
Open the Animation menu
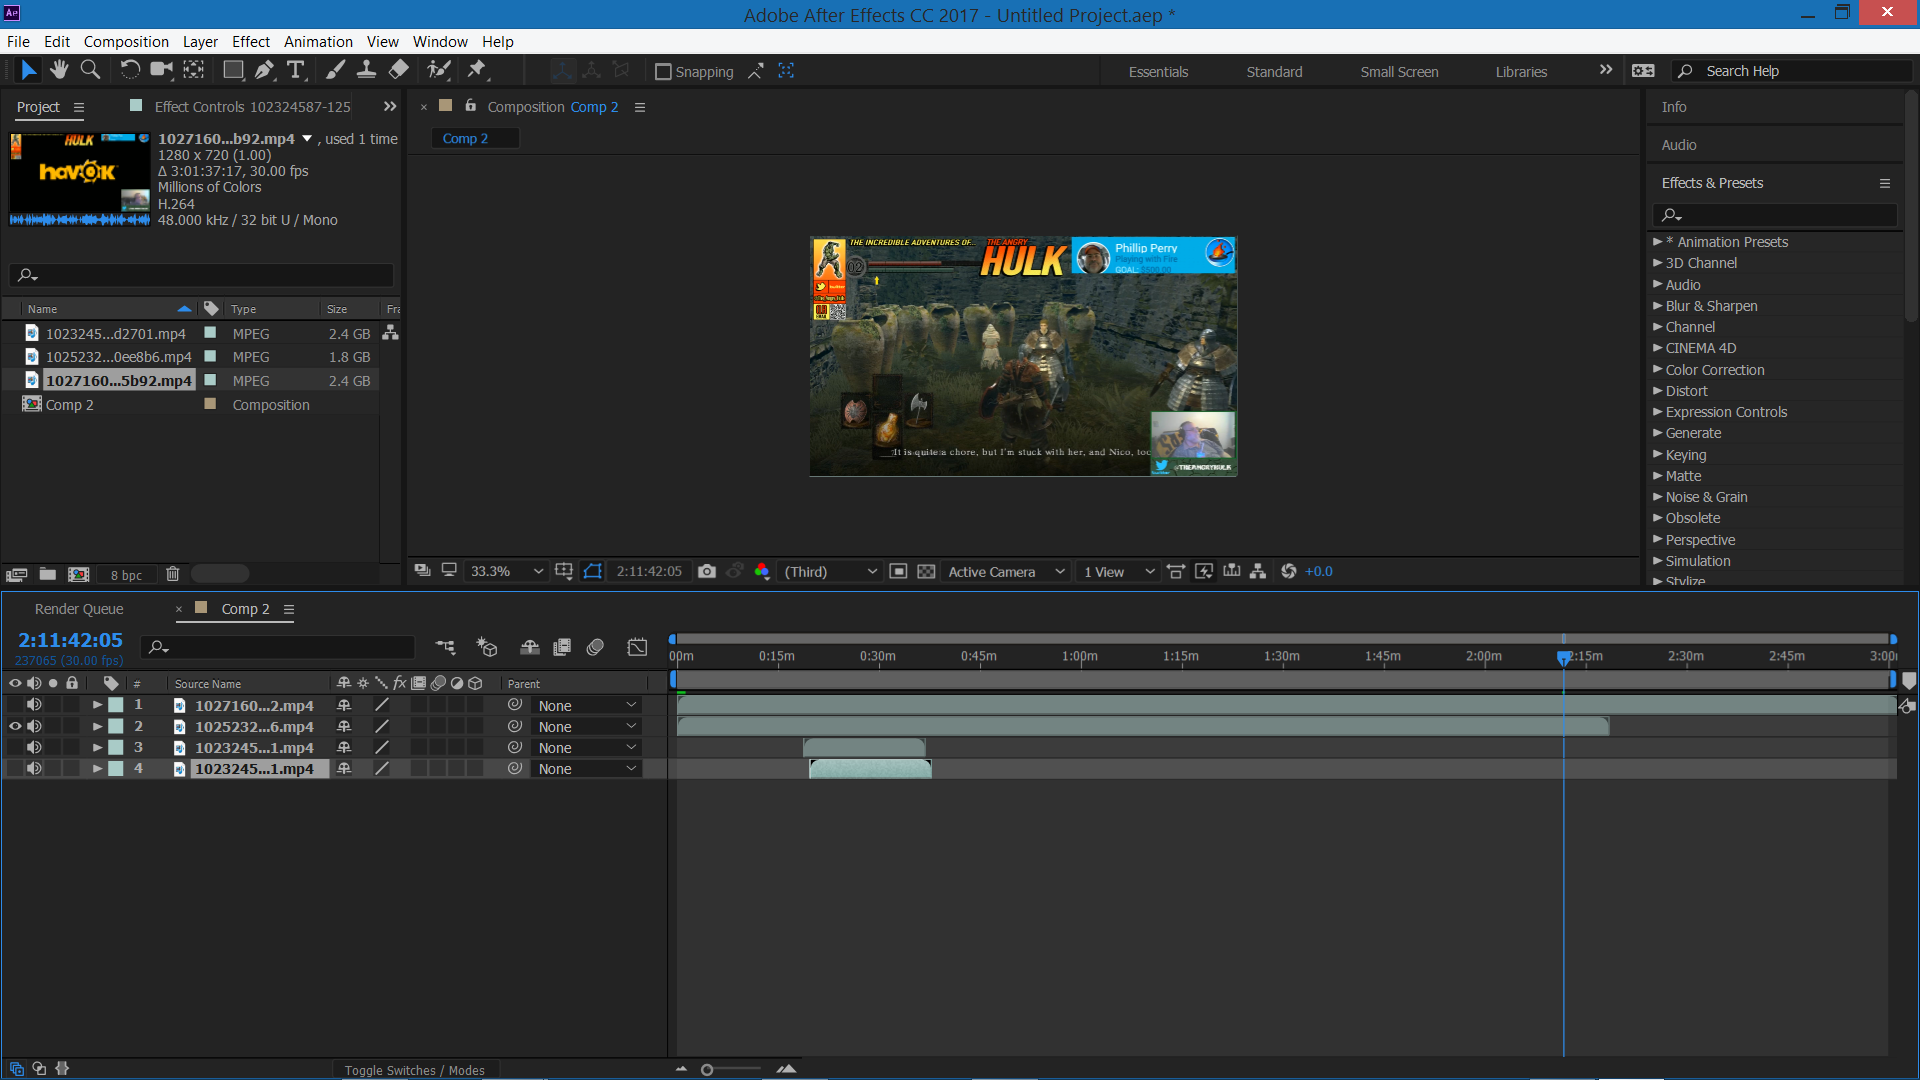(x=318, y=41)
